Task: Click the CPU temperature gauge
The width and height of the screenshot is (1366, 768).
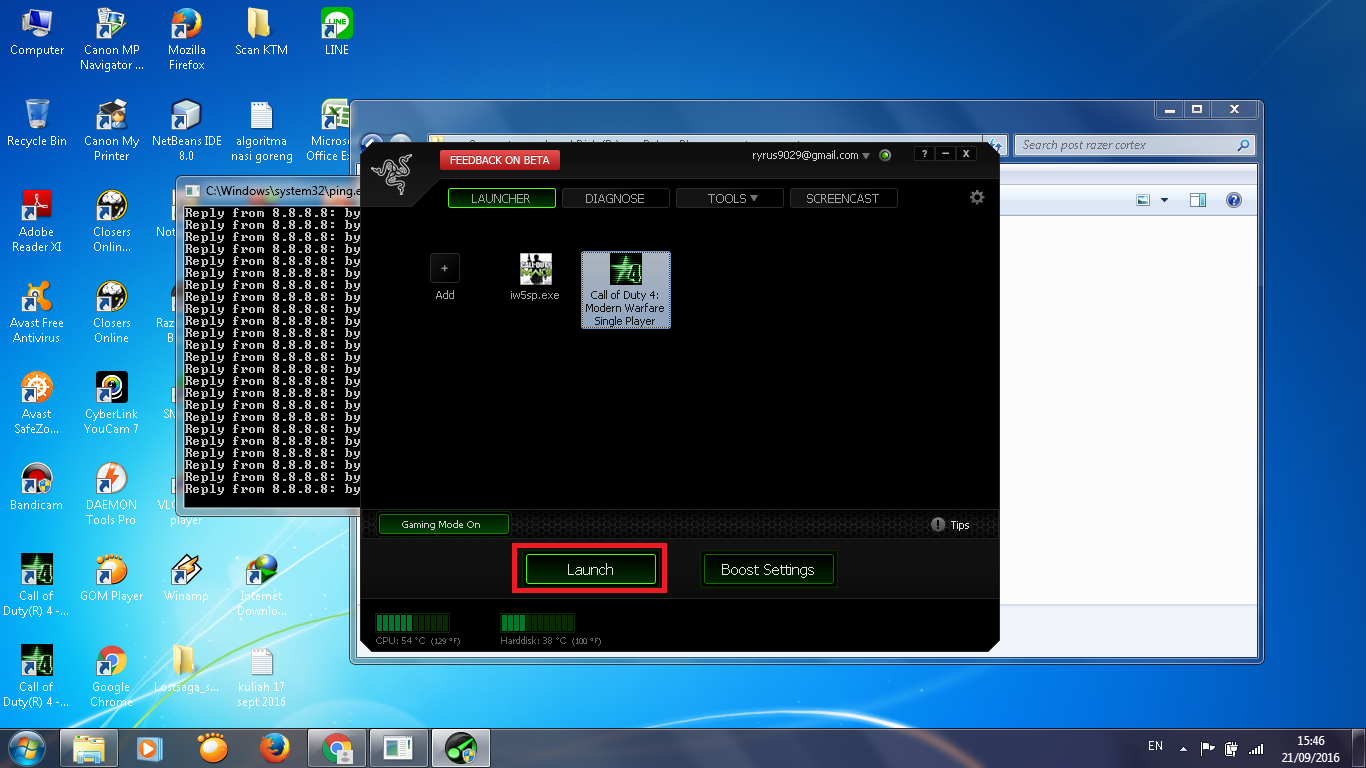Action: tap(412, 623)
